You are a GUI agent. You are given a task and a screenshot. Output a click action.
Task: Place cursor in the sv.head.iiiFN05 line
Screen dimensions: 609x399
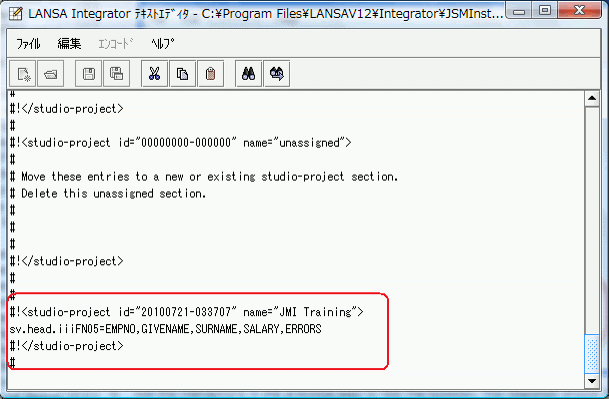coord(165,329)
